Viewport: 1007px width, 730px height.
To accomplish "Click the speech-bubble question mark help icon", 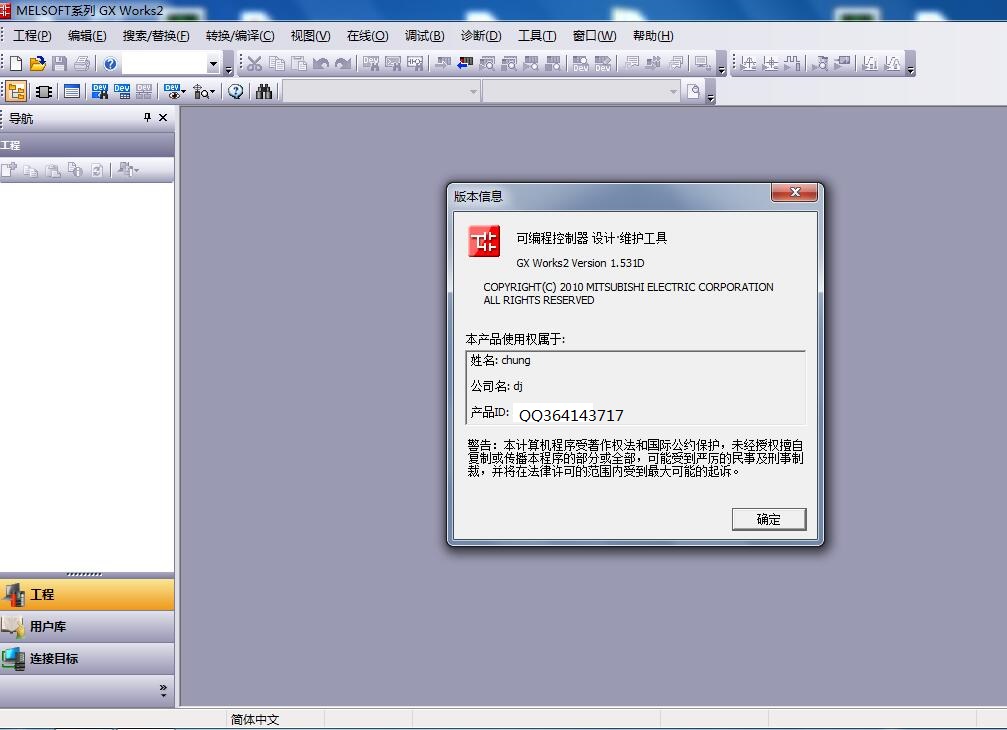I will [236, 92].
